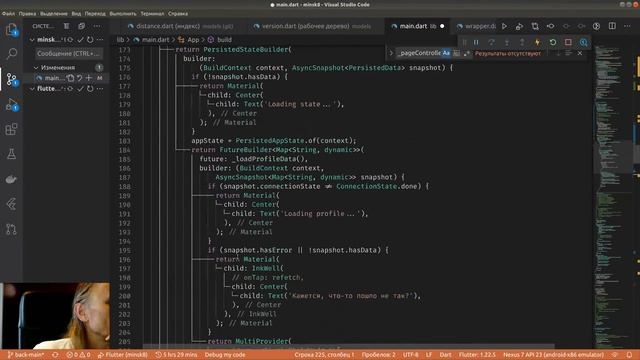Image resolution: width=640 pixels, height=360 pixels.
Task: Click the commit message input field
Action: pyautogui.click(x=68, y=53)
